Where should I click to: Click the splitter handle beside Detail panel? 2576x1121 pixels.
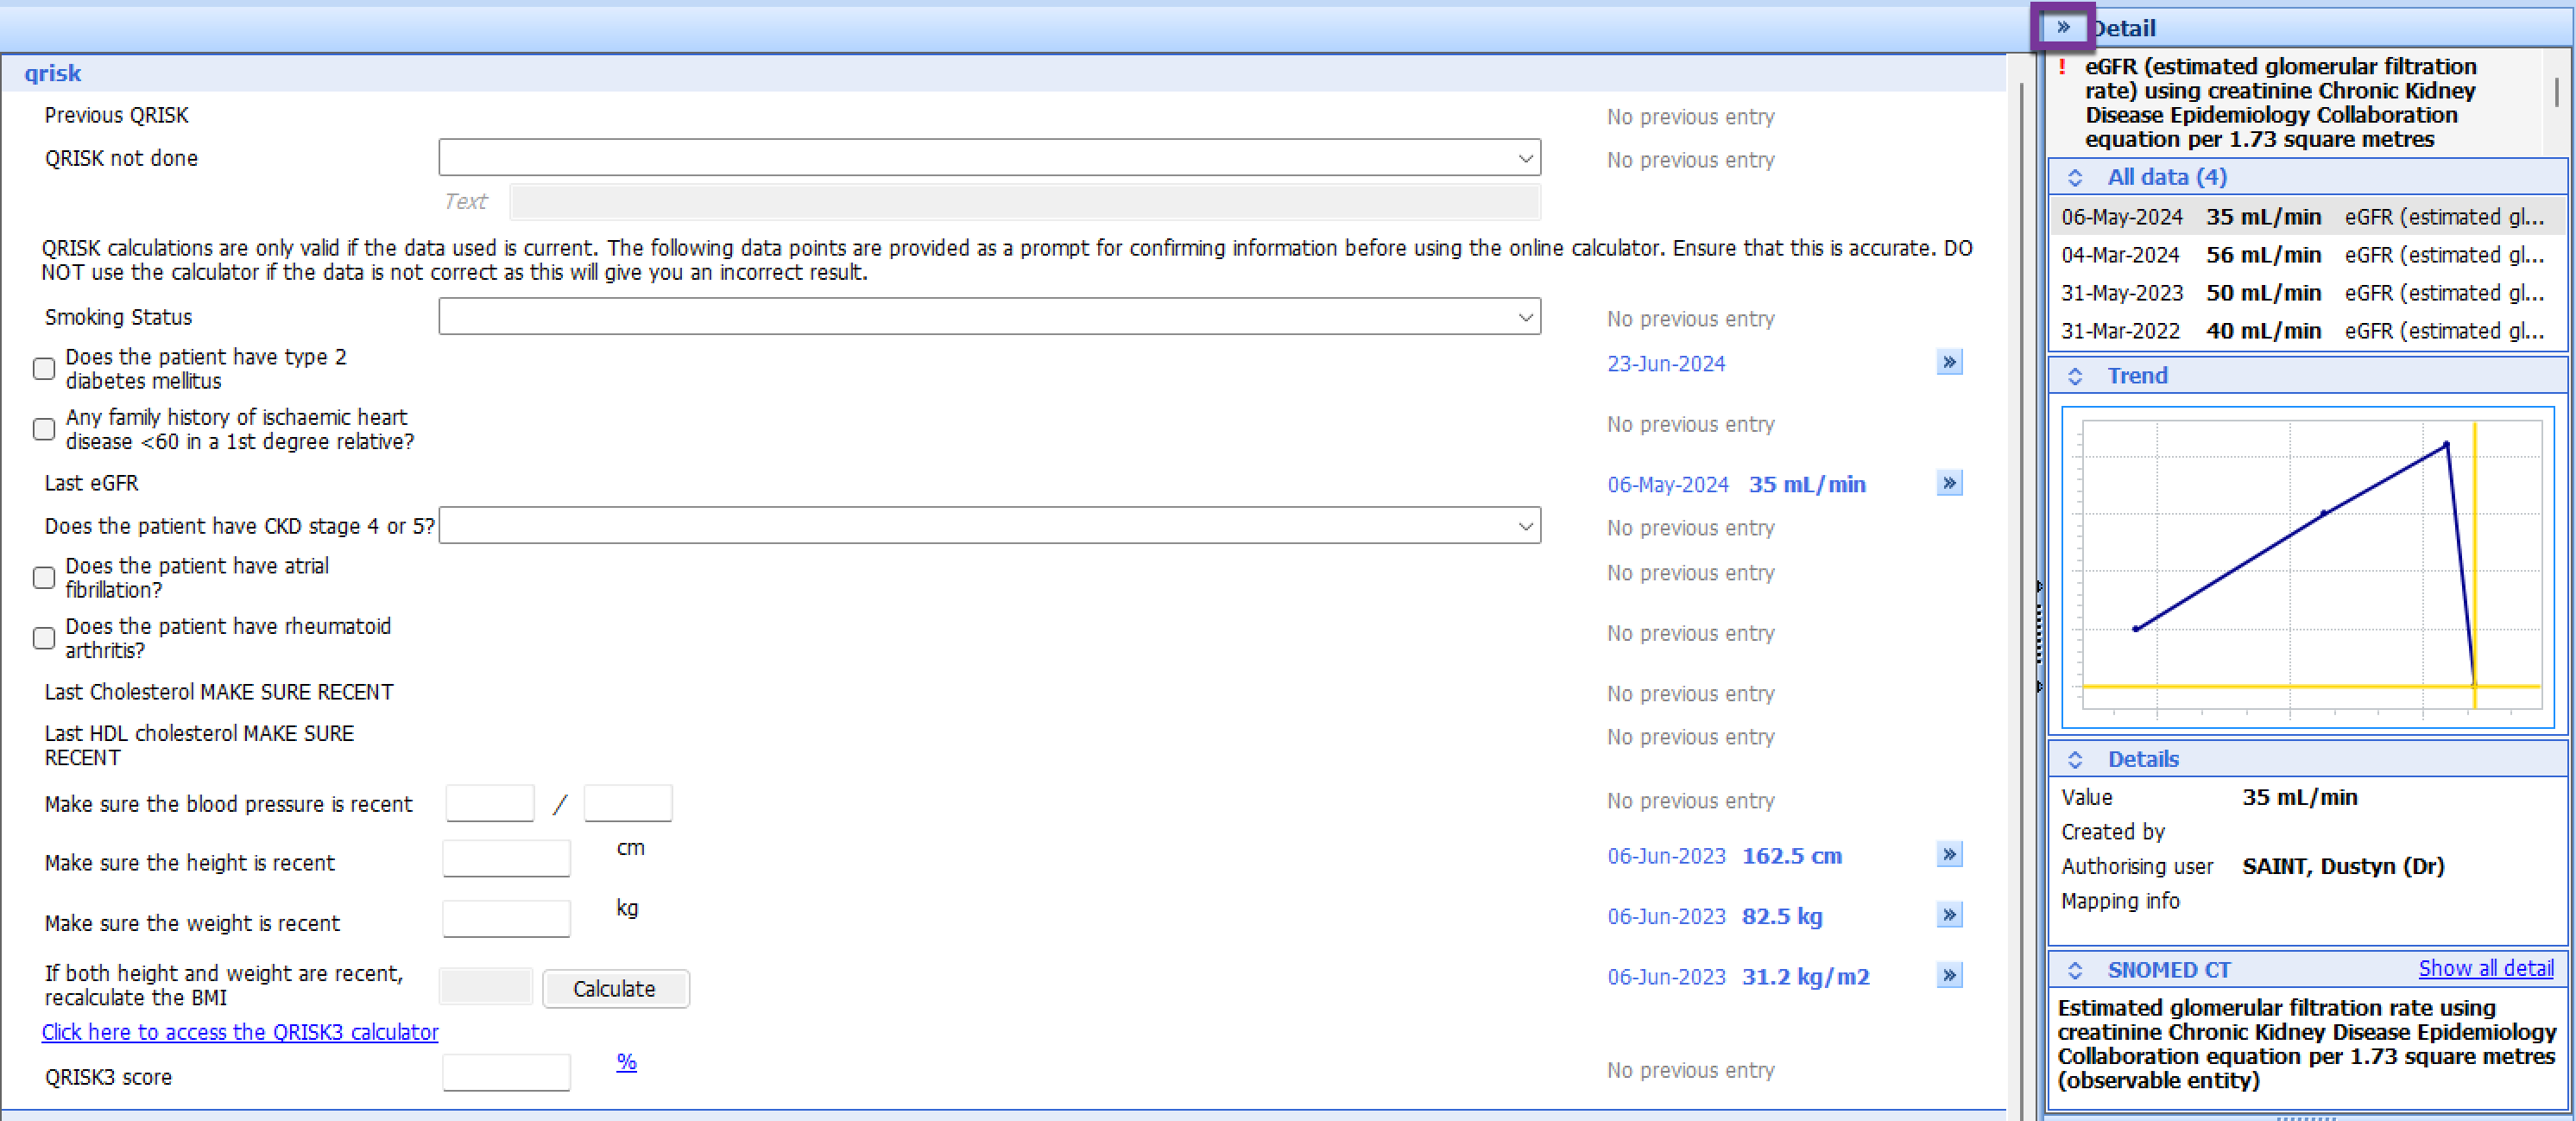[x=2039, y=637]
